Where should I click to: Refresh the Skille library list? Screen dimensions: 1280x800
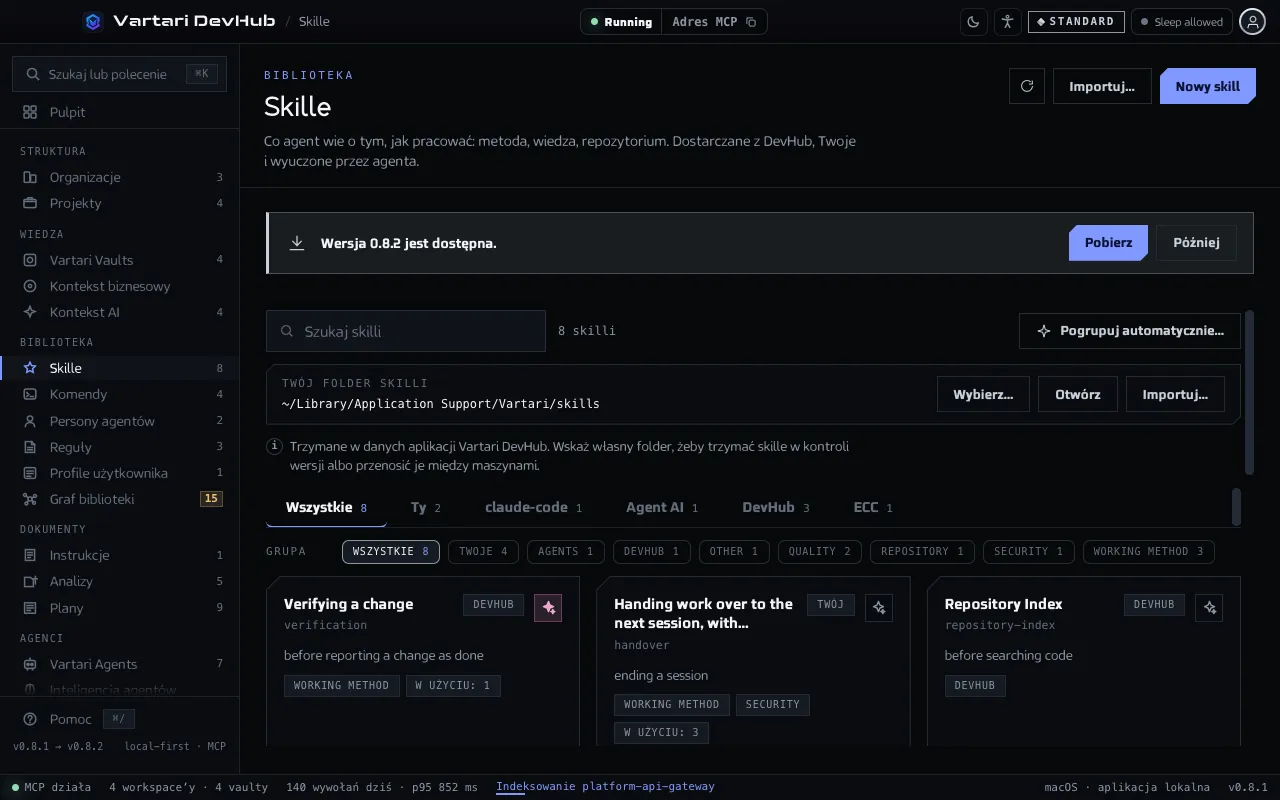[1027, 86]
